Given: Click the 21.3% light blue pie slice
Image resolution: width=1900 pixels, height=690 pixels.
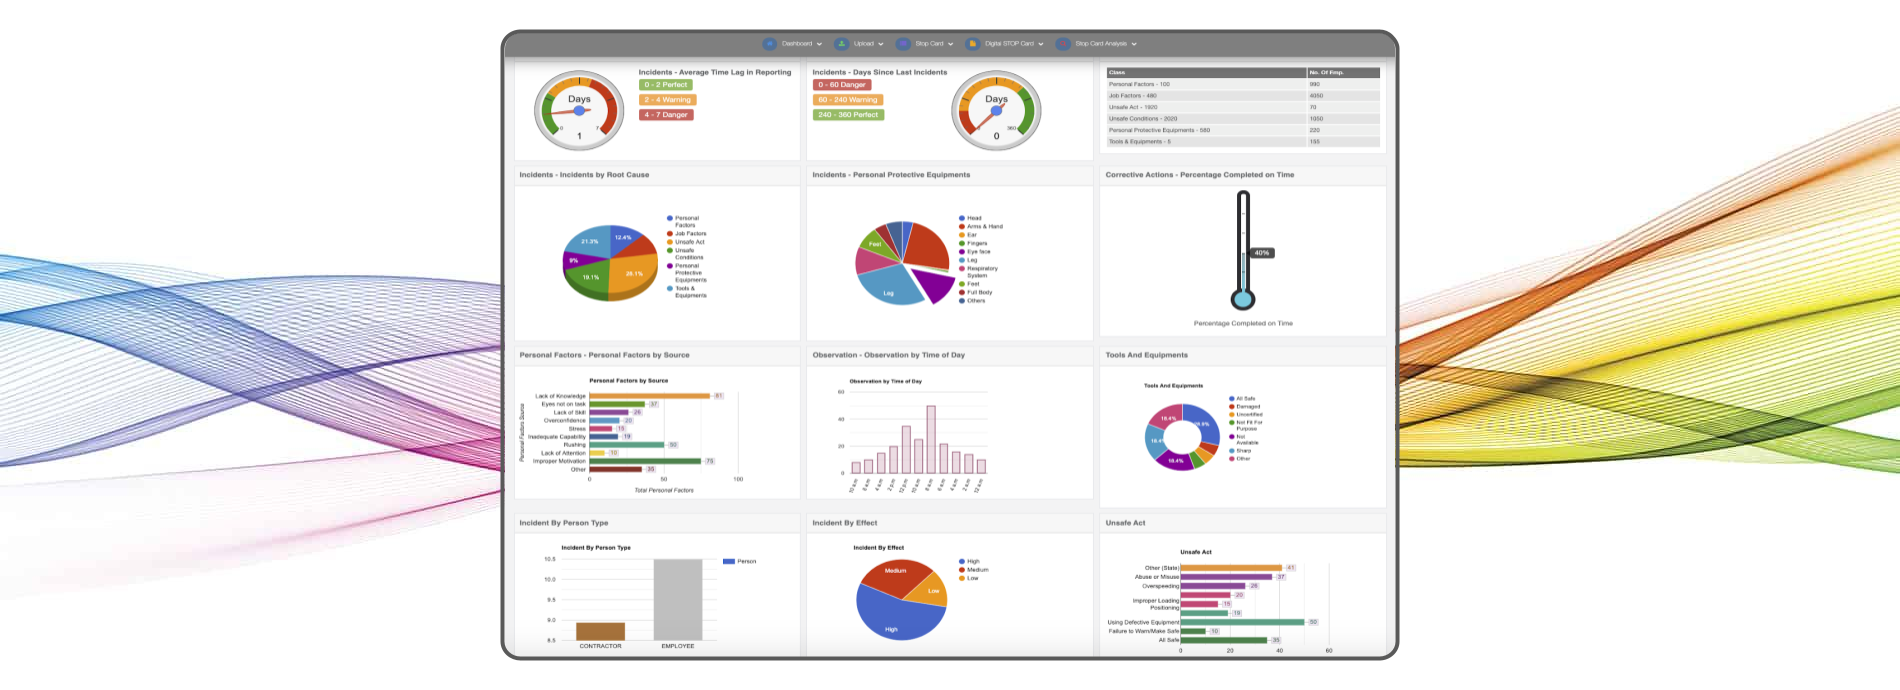Looking at the screenshot, I should click(x=590, y=241).
